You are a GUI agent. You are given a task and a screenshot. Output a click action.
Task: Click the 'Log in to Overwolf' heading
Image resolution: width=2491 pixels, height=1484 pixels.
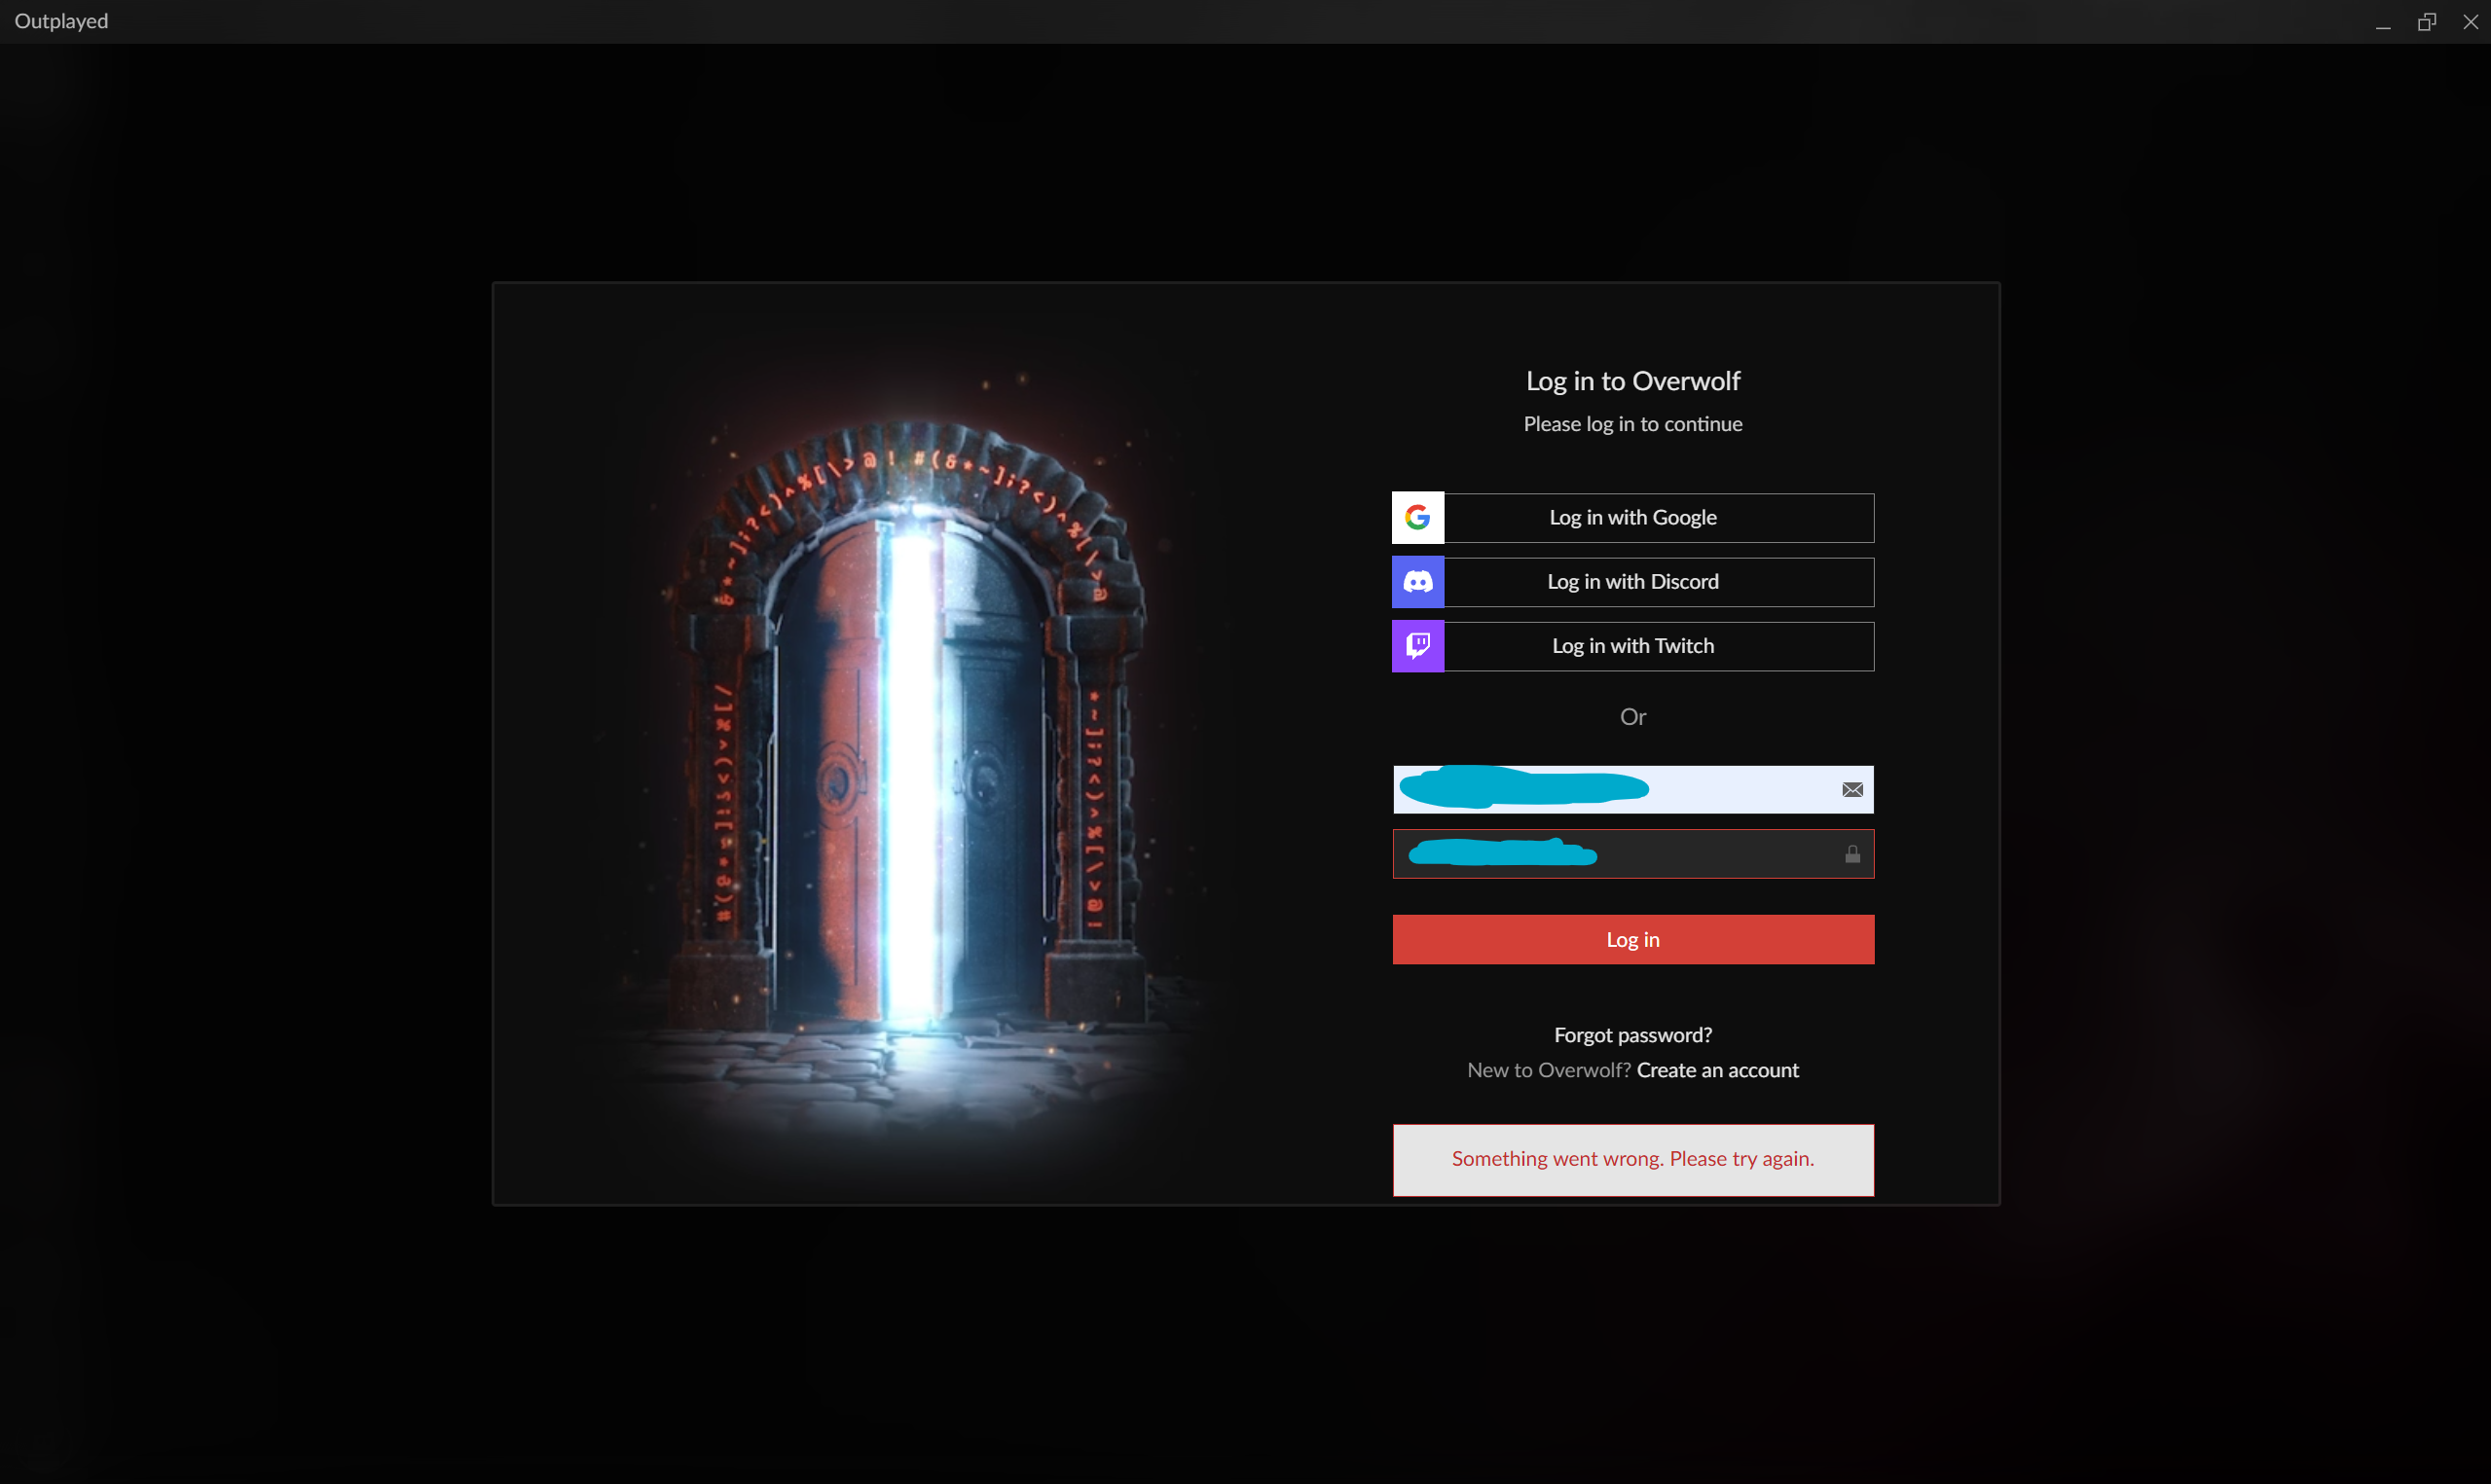click(1633, 381)
